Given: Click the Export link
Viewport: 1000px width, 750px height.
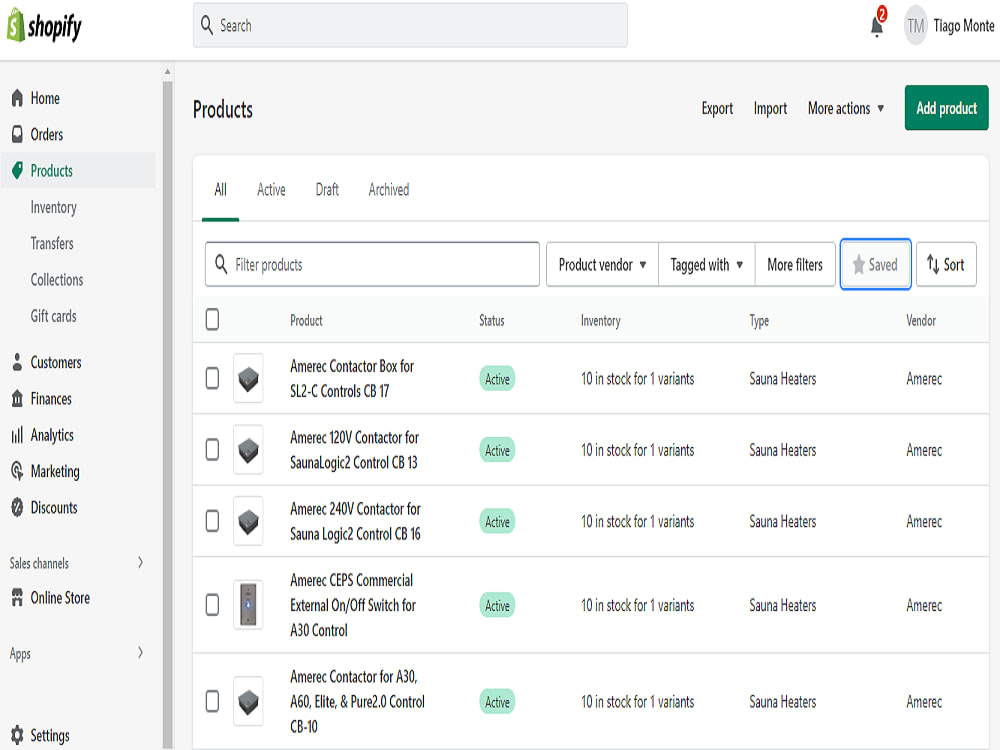Looking at the screenshot, I should coord(717,108).
